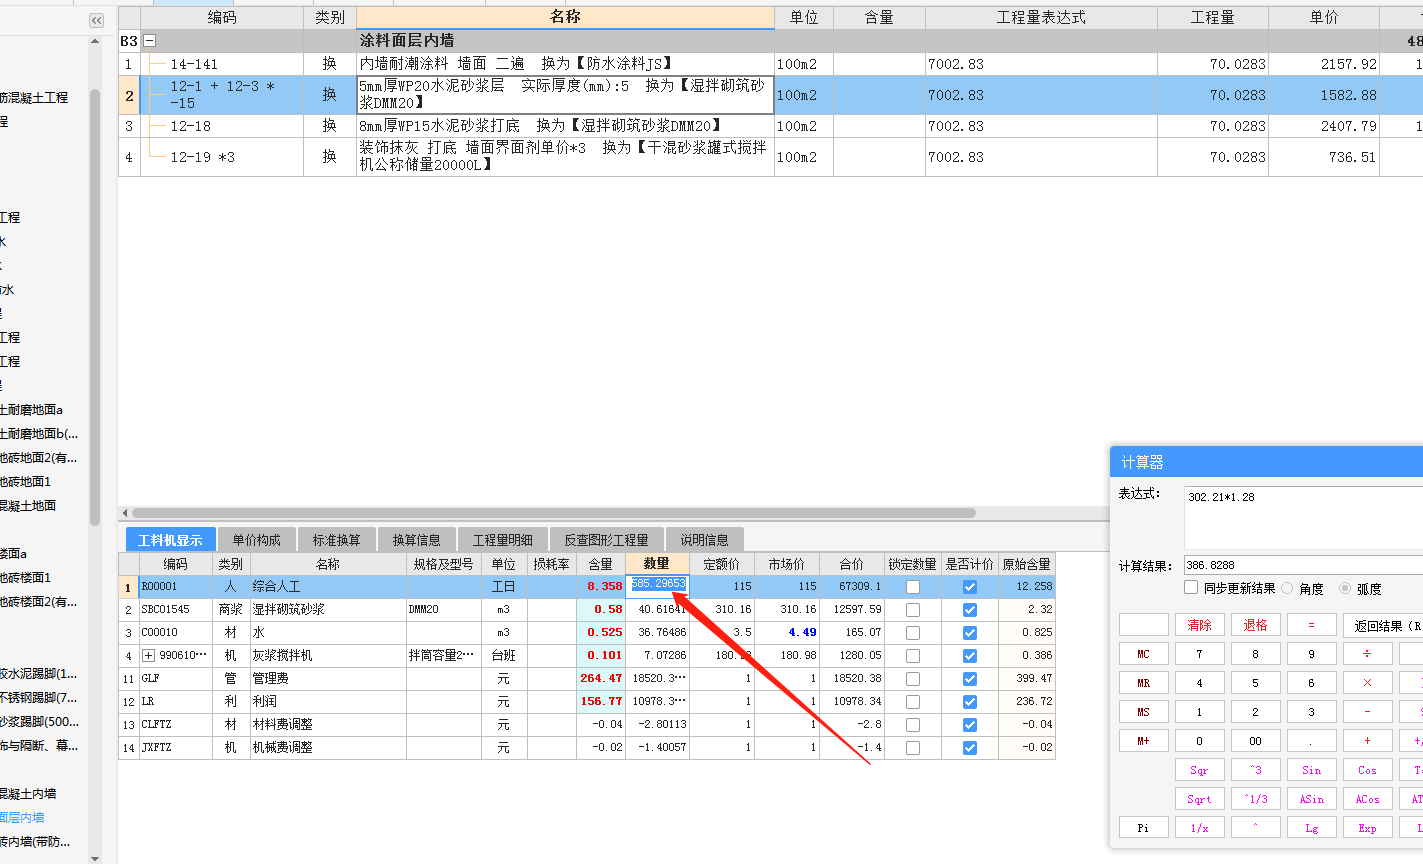Click the Pi constant key
This screenshot has width=1423, height=864.
click(1144, 828)
